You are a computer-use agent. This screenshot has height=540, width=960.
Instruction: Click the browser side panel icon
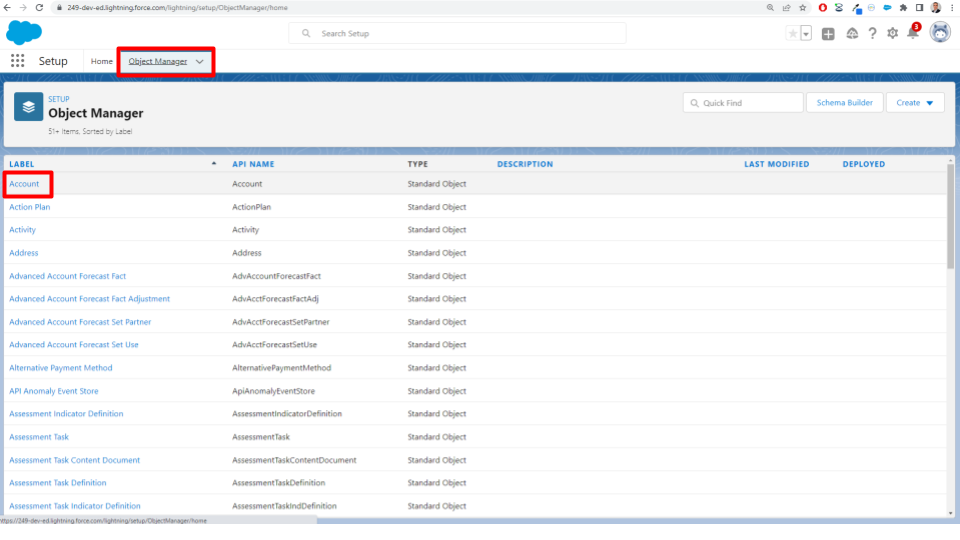(x=919, y=7)
